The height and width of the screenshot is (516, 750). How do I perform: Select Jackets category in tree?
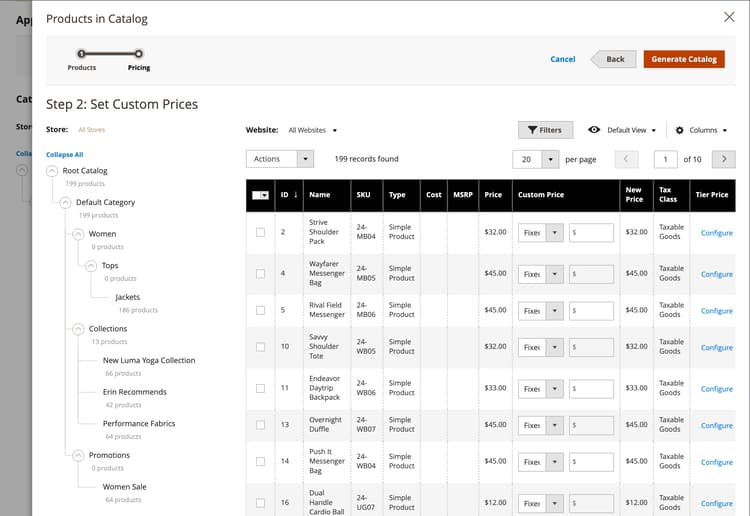point(128,297)
